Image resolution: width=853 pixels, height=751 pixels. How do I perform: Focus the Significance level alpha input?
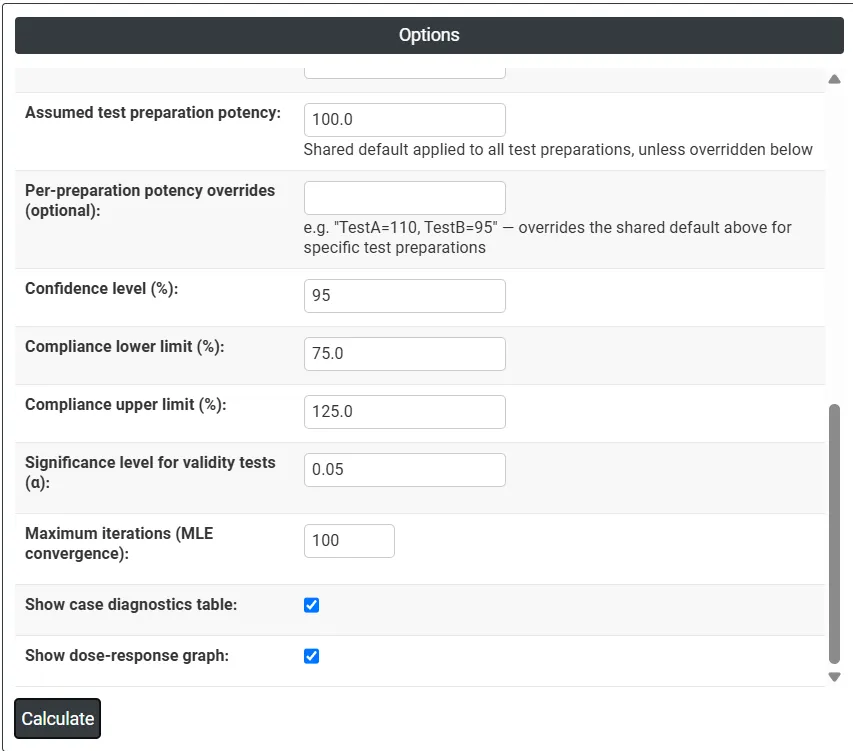[405, 470]
